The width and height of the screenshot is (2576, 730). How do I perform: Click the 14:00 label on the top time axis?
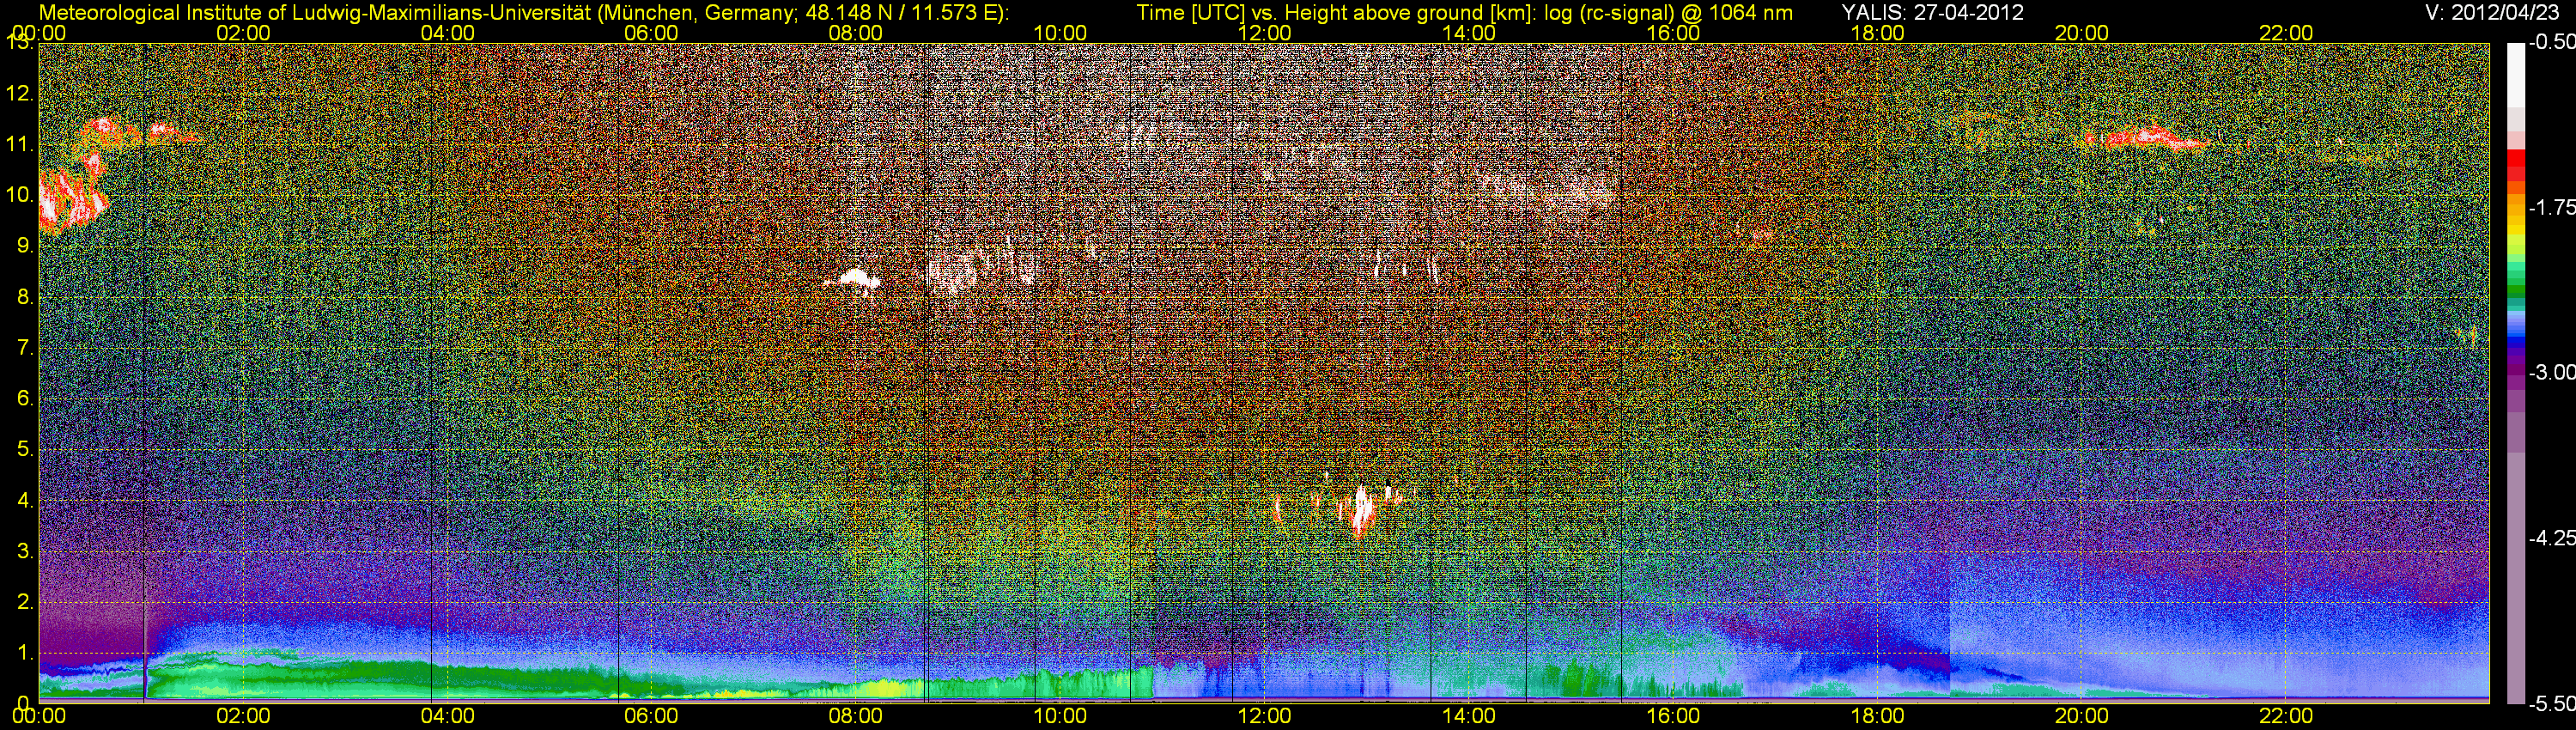point(1469,33)
